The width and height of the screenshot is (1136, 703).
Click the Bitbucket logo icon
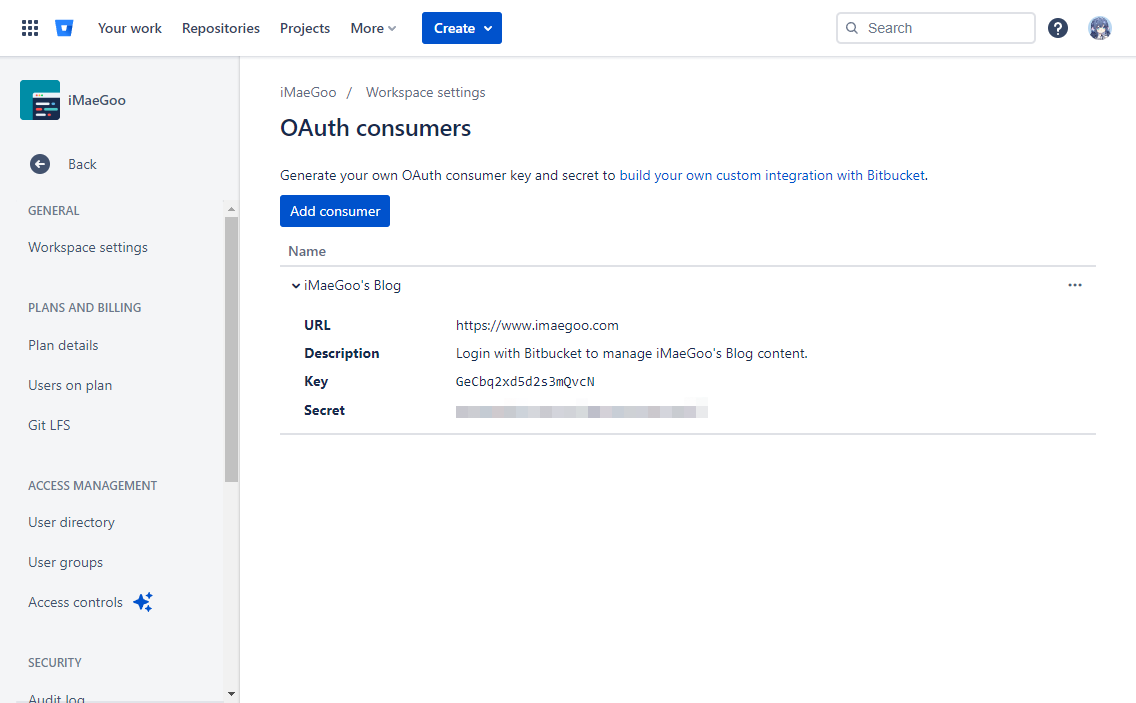point(64,28)
